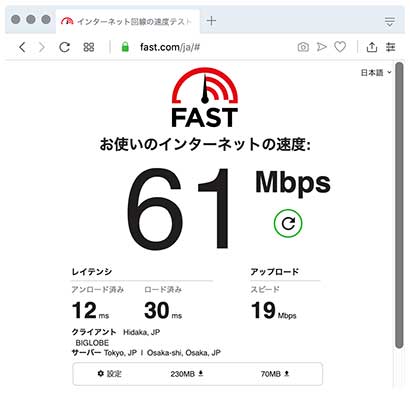Click the green padlock security icon
Screen dimensions: 410x393
tap(125, 47)
